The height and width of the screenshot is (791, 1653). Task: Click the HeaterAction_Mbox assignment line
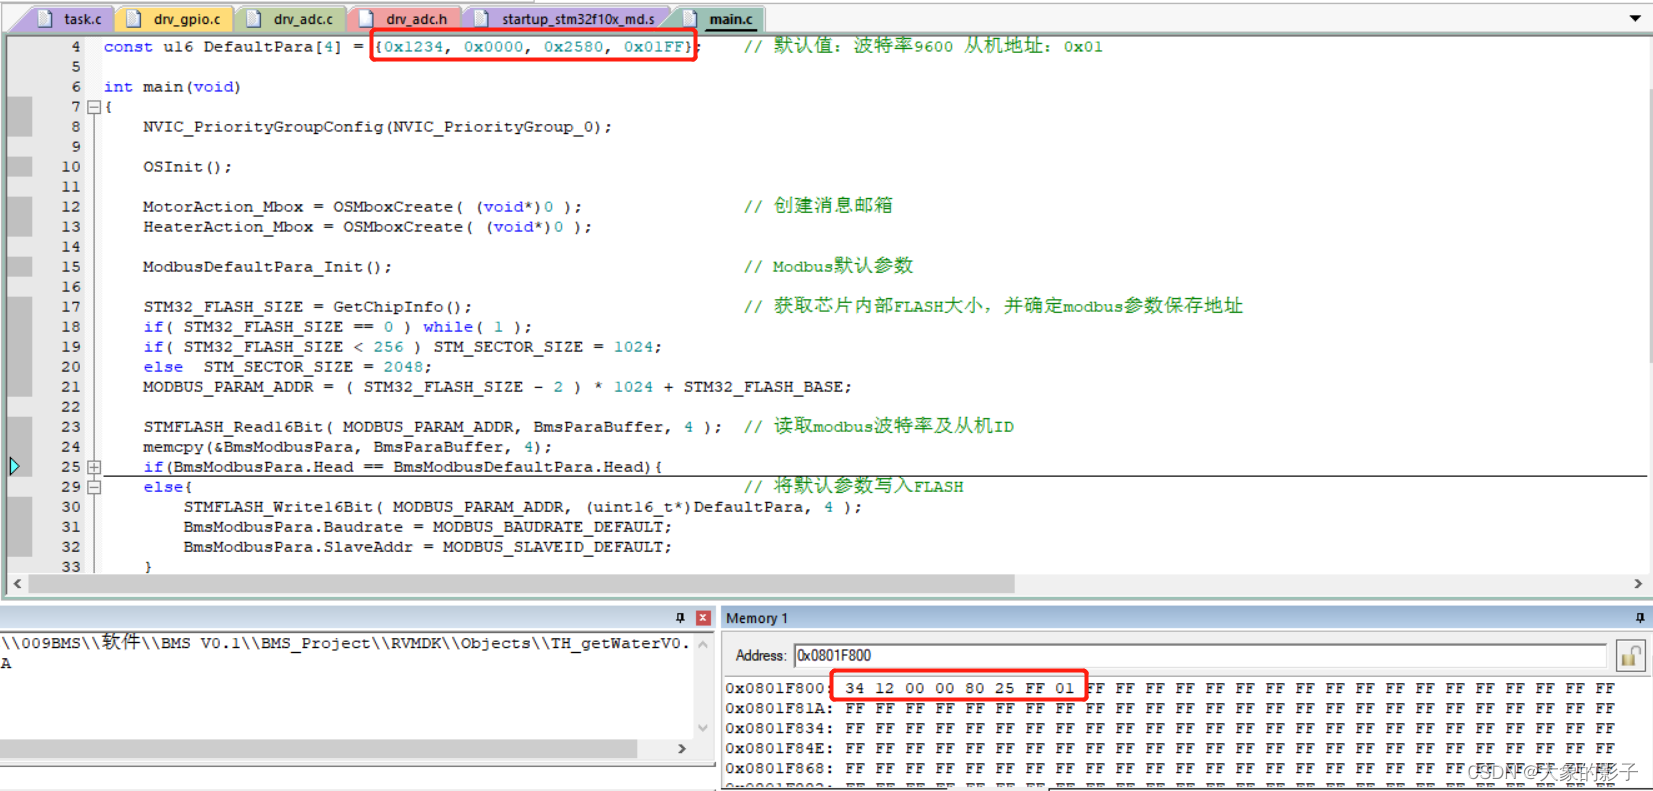tap(367, 227)
